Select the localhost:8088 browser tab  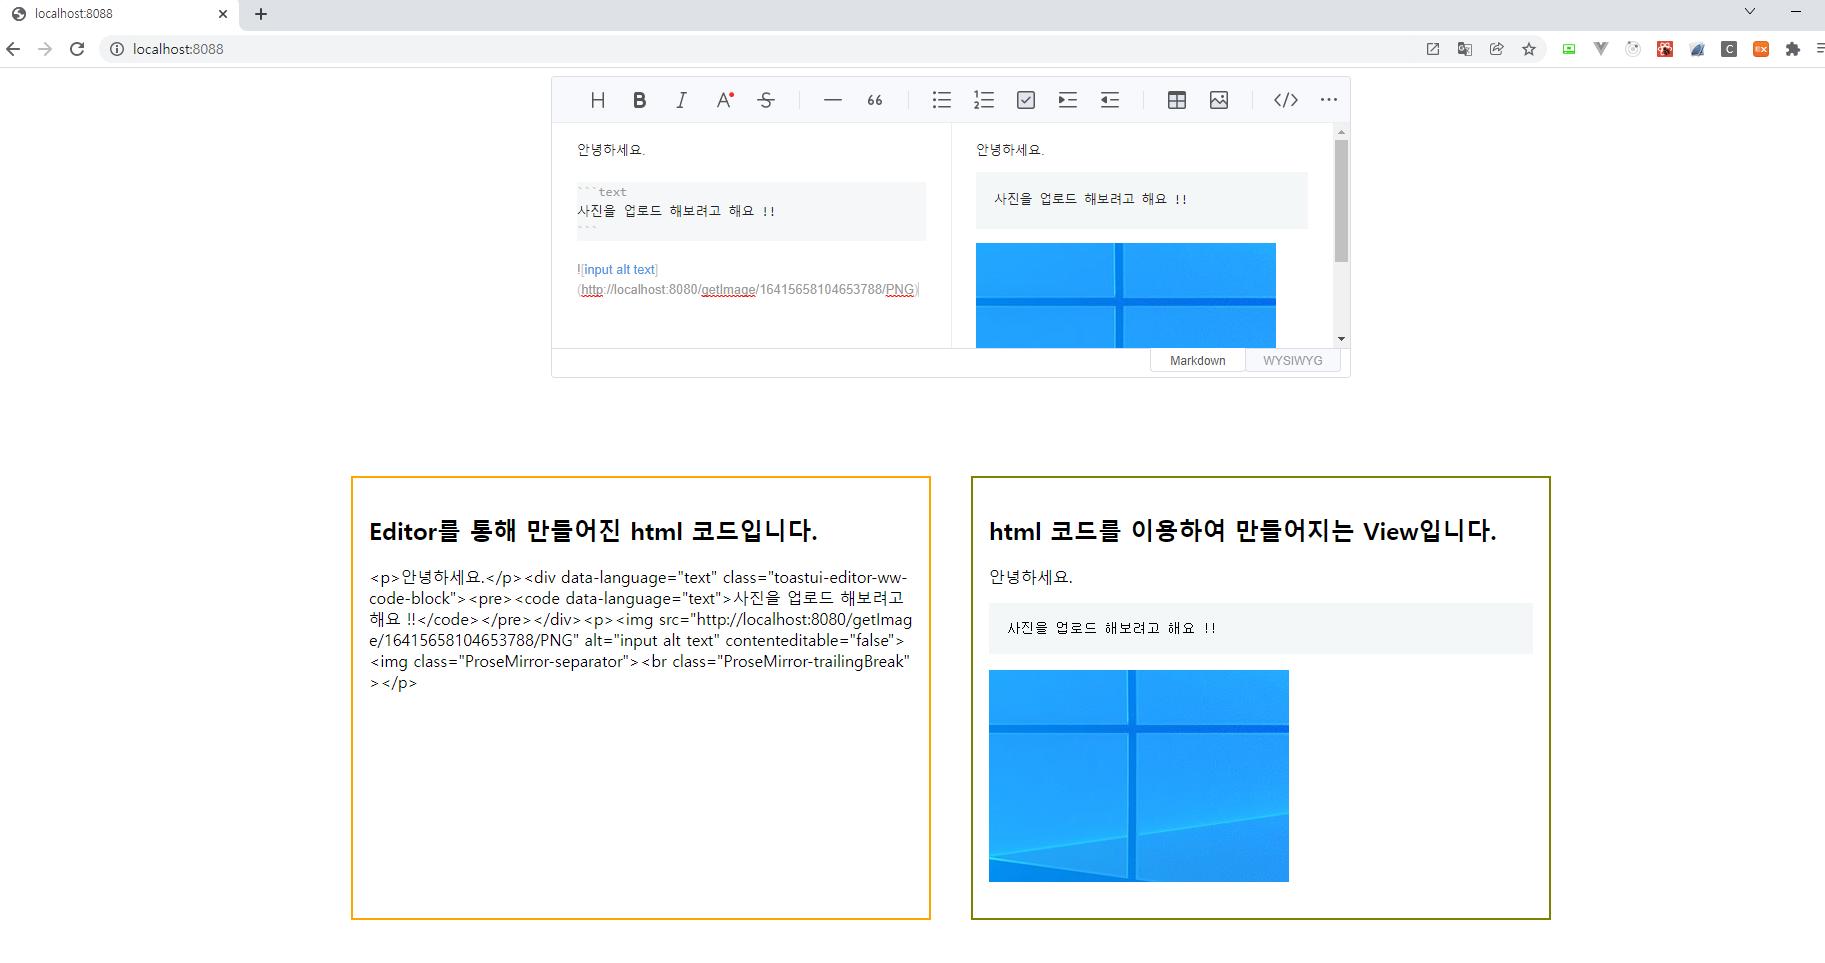[x=120, y=14]
